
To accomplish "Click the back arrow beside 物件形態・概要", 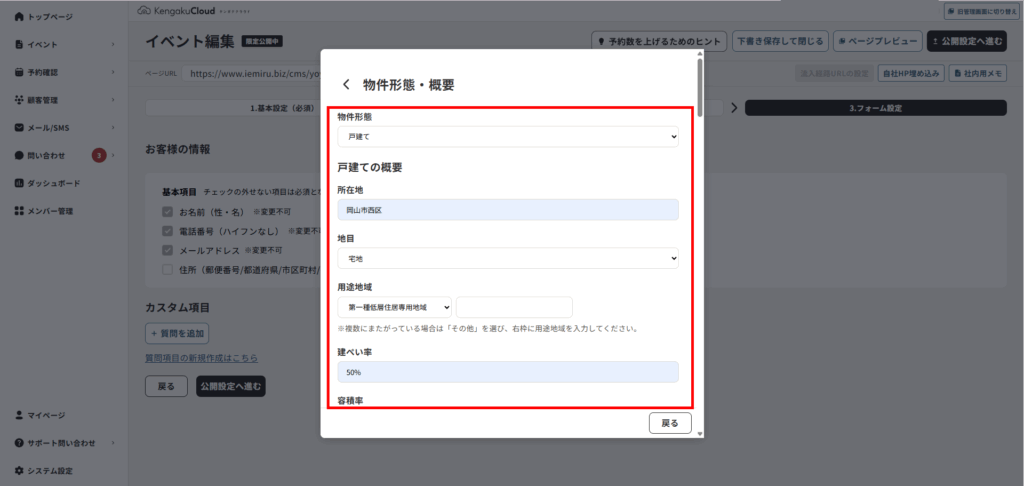I will (346, 84).
